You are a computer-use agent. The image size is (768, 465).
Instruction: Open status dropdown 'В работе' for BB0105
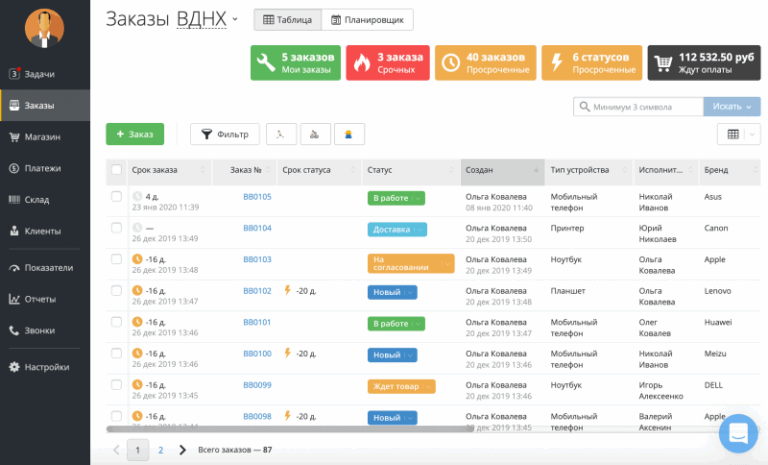tap(396, 198)
